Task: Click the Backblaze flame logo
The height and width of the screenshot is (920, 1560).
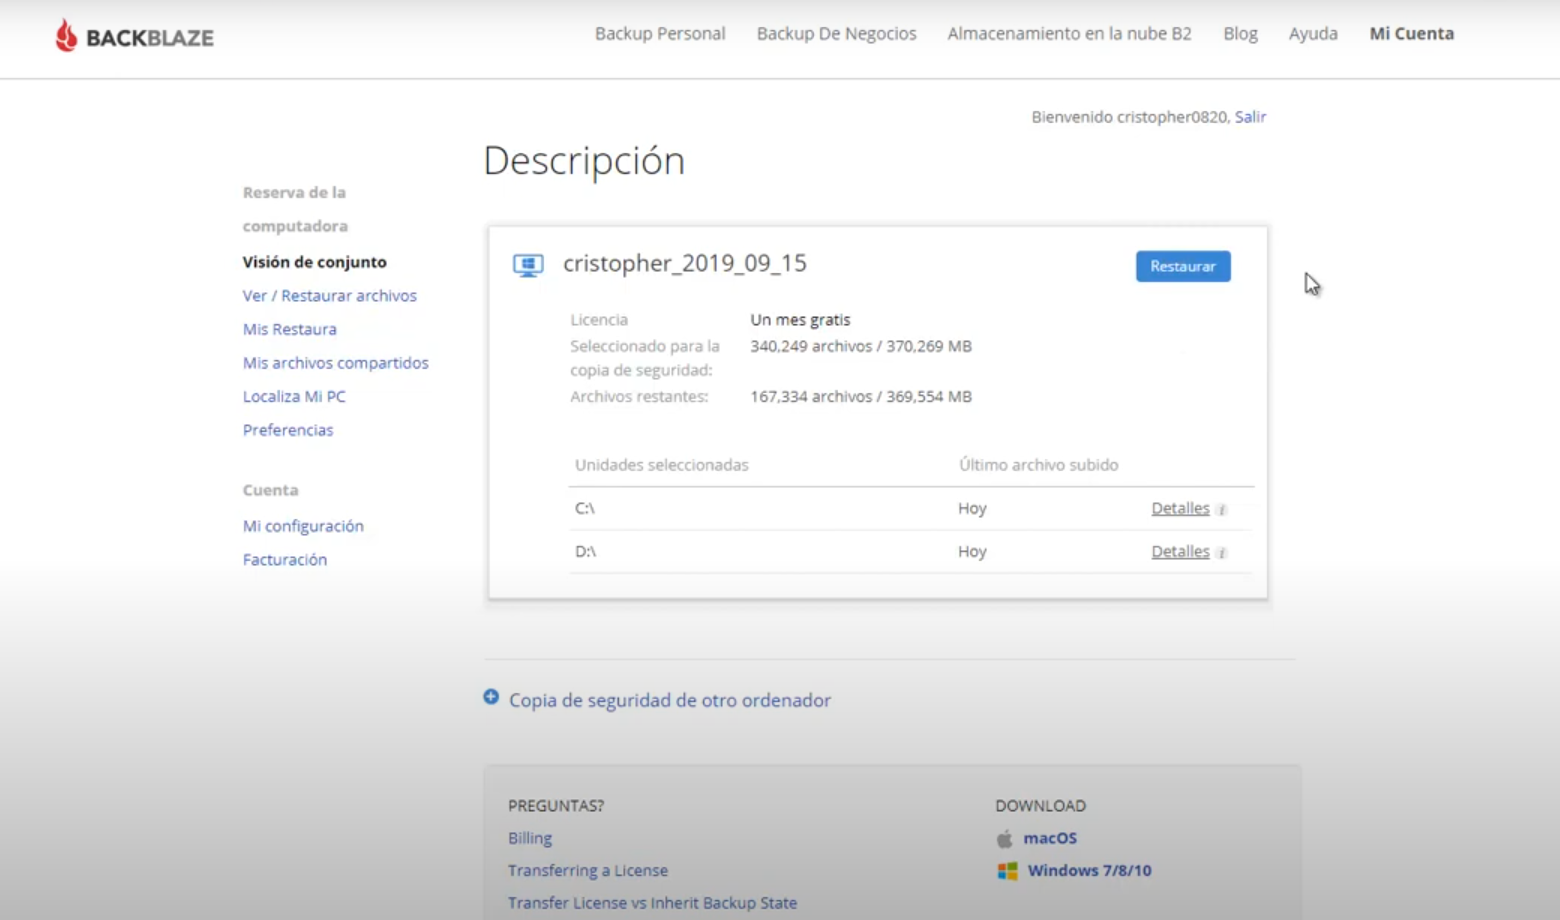Action: [x=67, y=36]
